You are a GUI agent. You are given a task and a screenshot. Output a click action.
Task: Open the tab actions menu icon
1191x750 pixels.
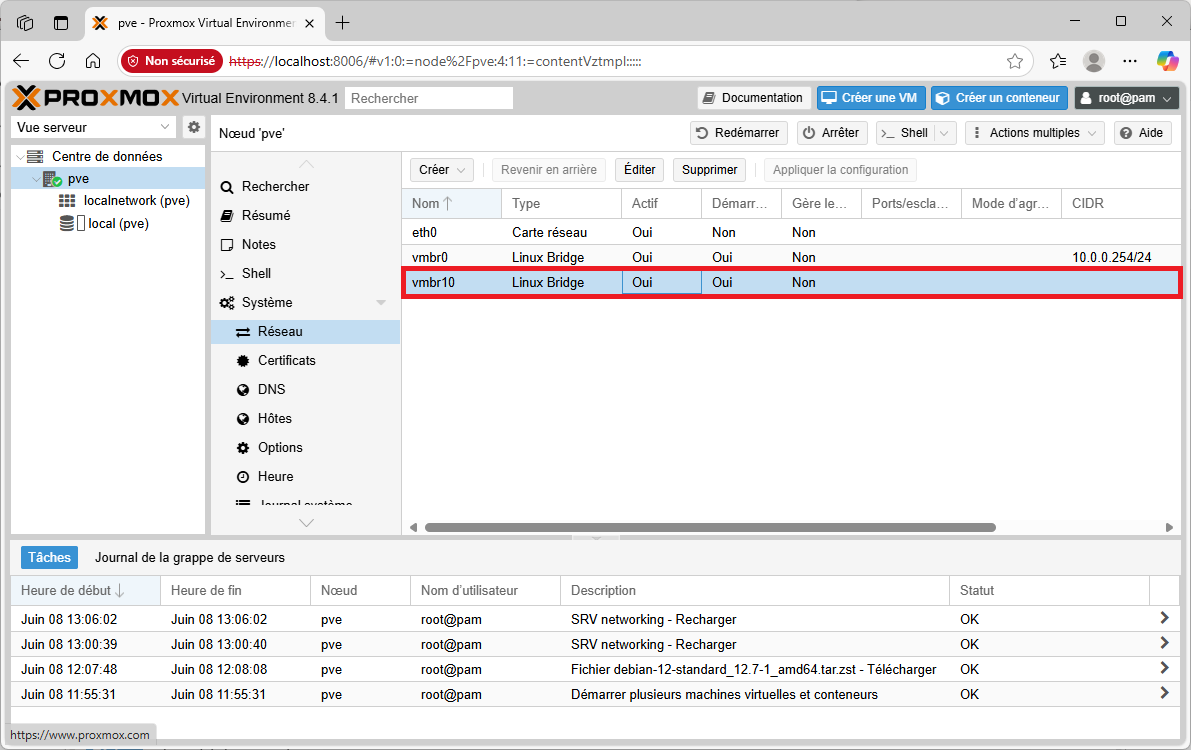point(61,23)
